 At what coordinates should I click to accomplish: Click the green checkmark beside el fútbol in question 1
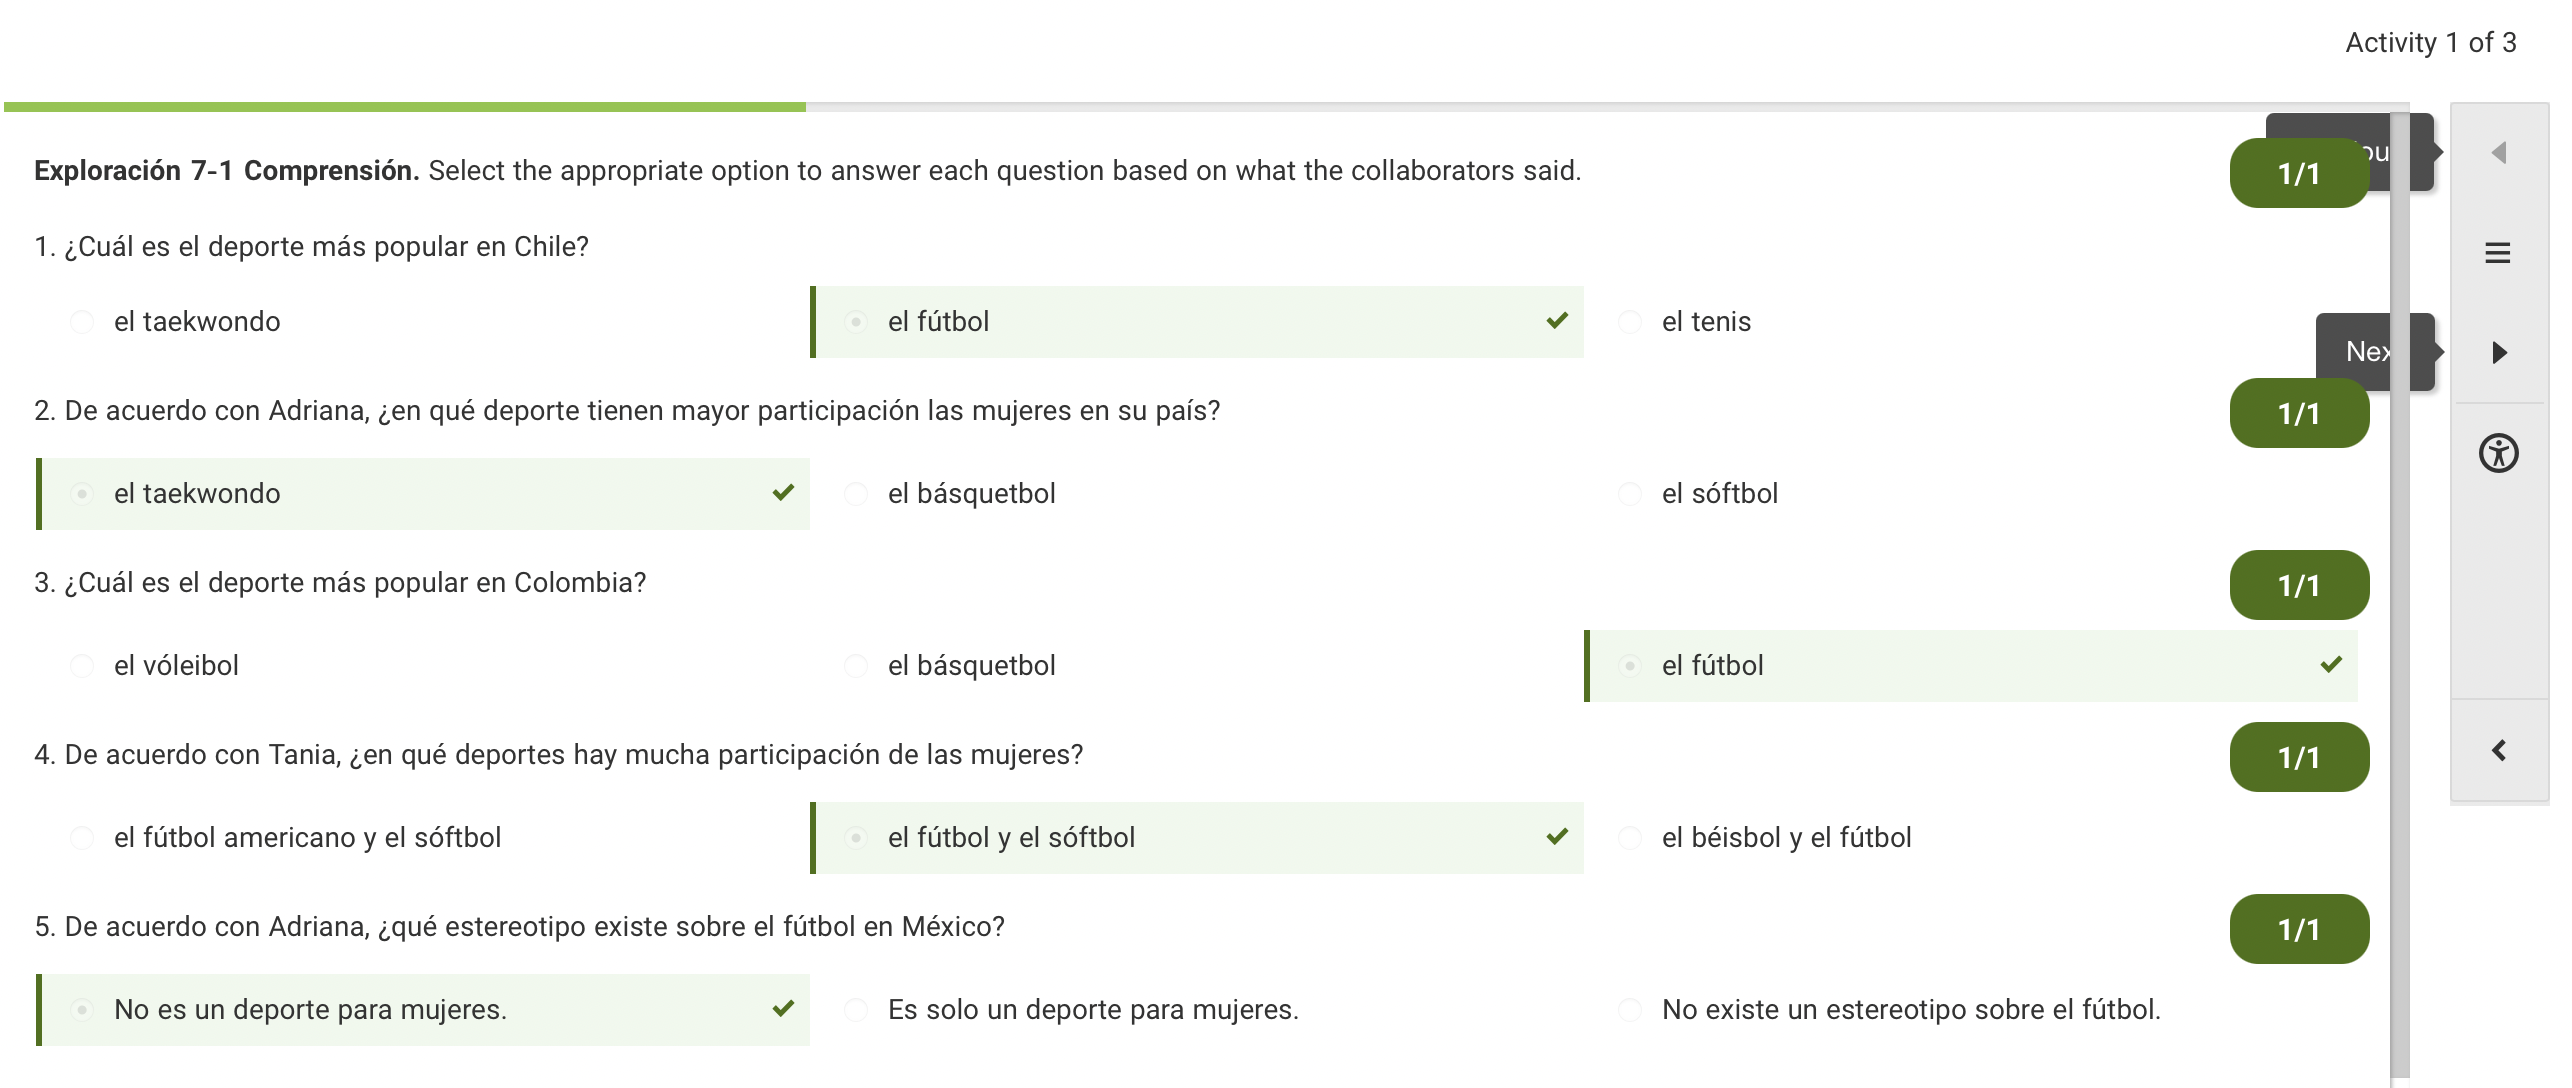click(x=1557, y=321)
